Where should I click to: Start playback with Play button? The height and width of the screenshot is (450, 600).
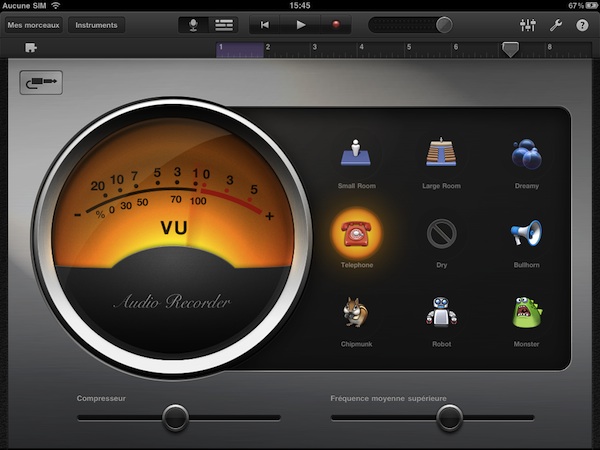pos(301,25)
